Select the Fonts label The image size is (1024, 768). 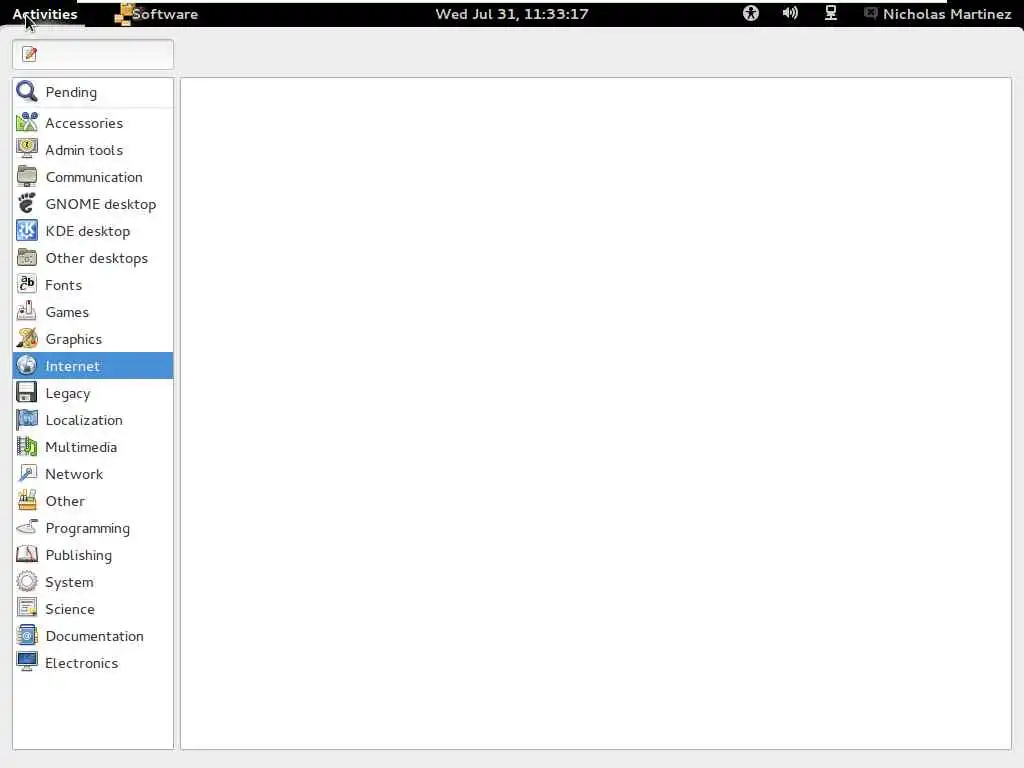[63, 285]
